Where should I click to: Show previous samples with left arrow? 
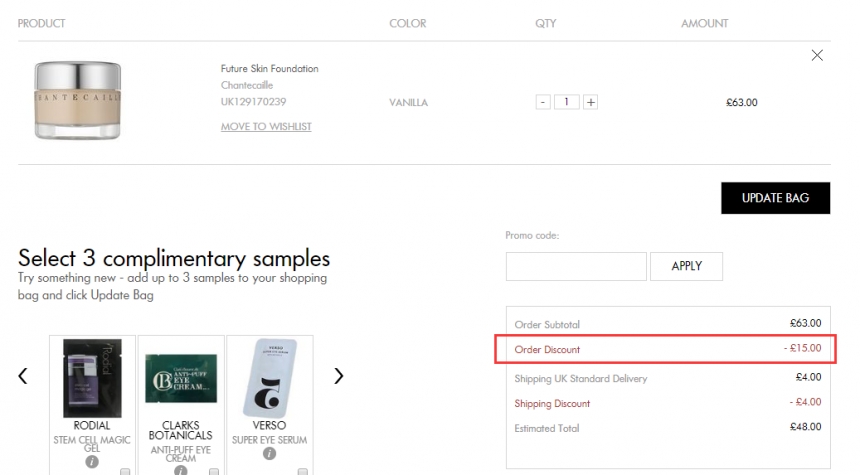[x=23, y=376]
